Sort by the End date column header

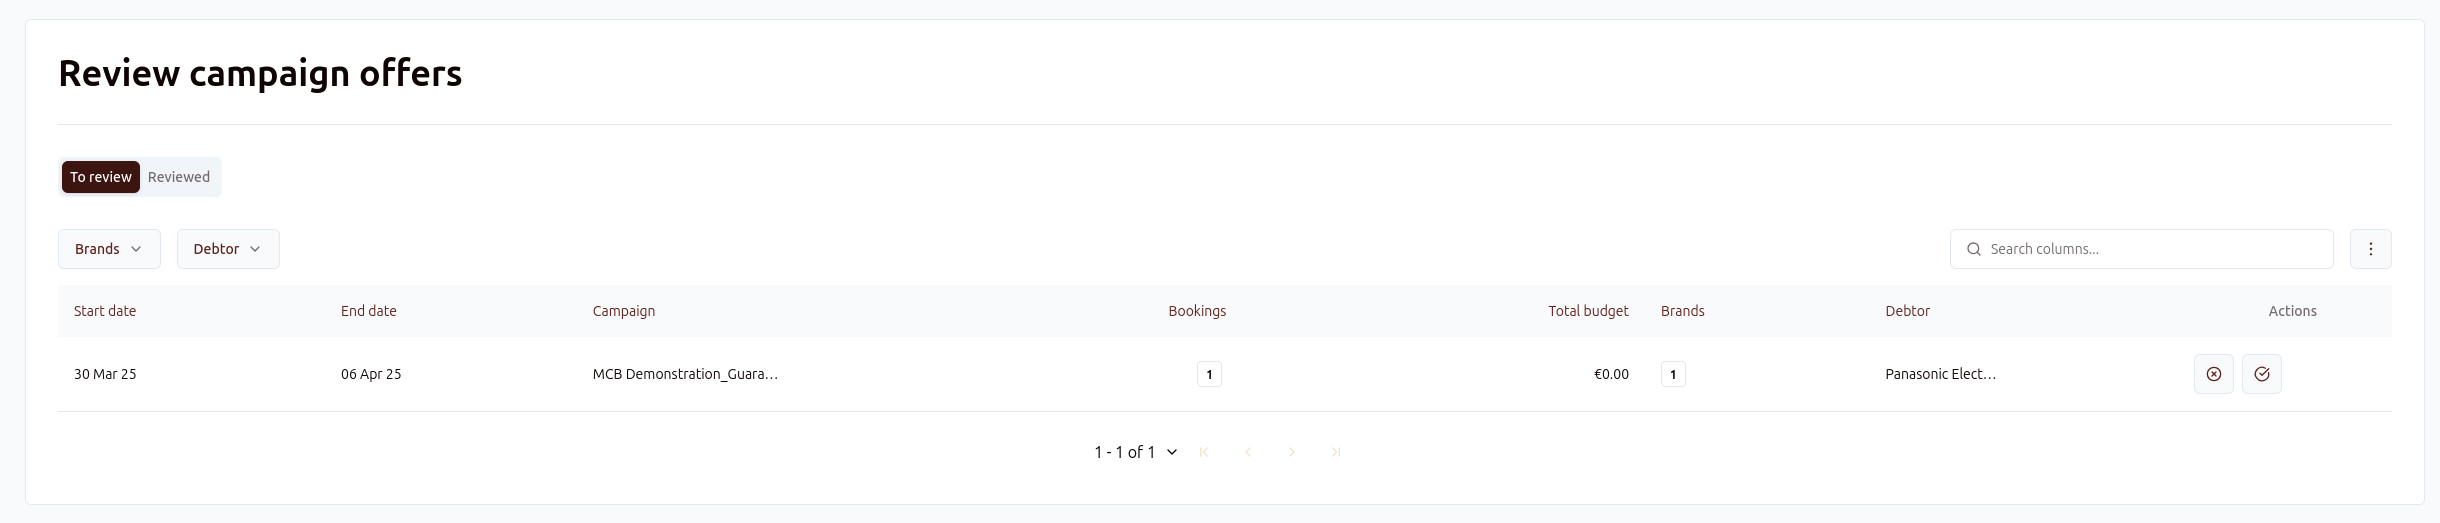point(369,311)
